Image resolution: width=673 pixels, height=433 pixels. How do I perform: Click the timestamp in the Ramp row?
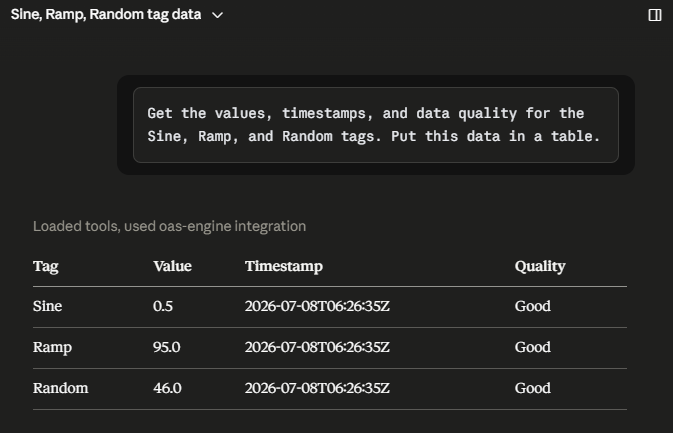point(317,347)
